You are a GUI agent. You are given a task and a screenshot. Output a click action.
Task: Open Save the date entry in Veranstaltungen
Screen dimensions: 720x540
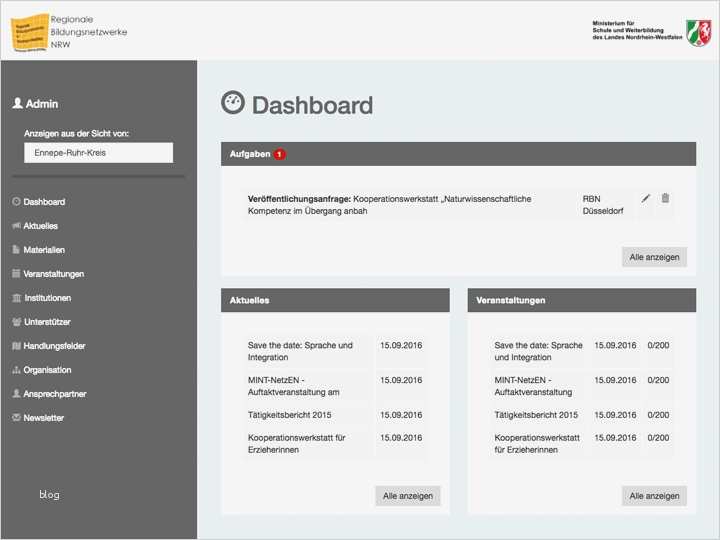point(539,351)
